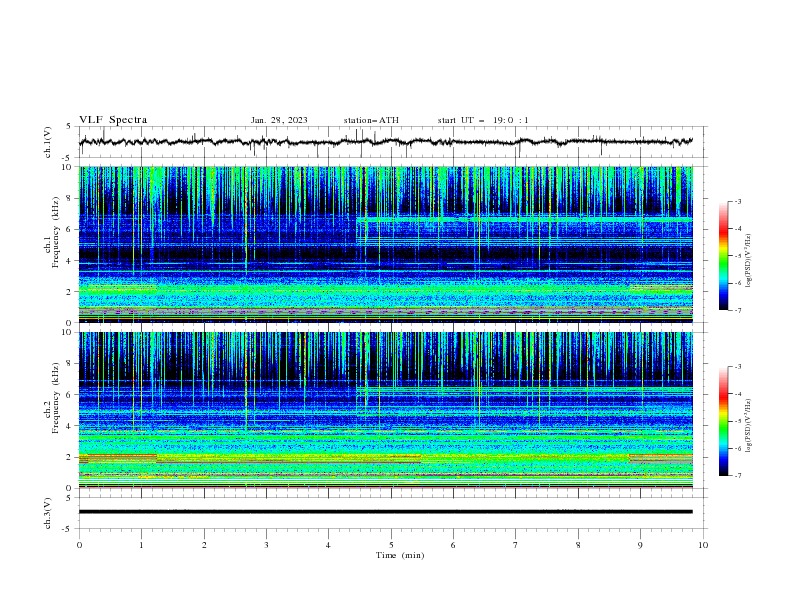
Task: Click the "9" minute tick on time axis
Action: [640, 545]
